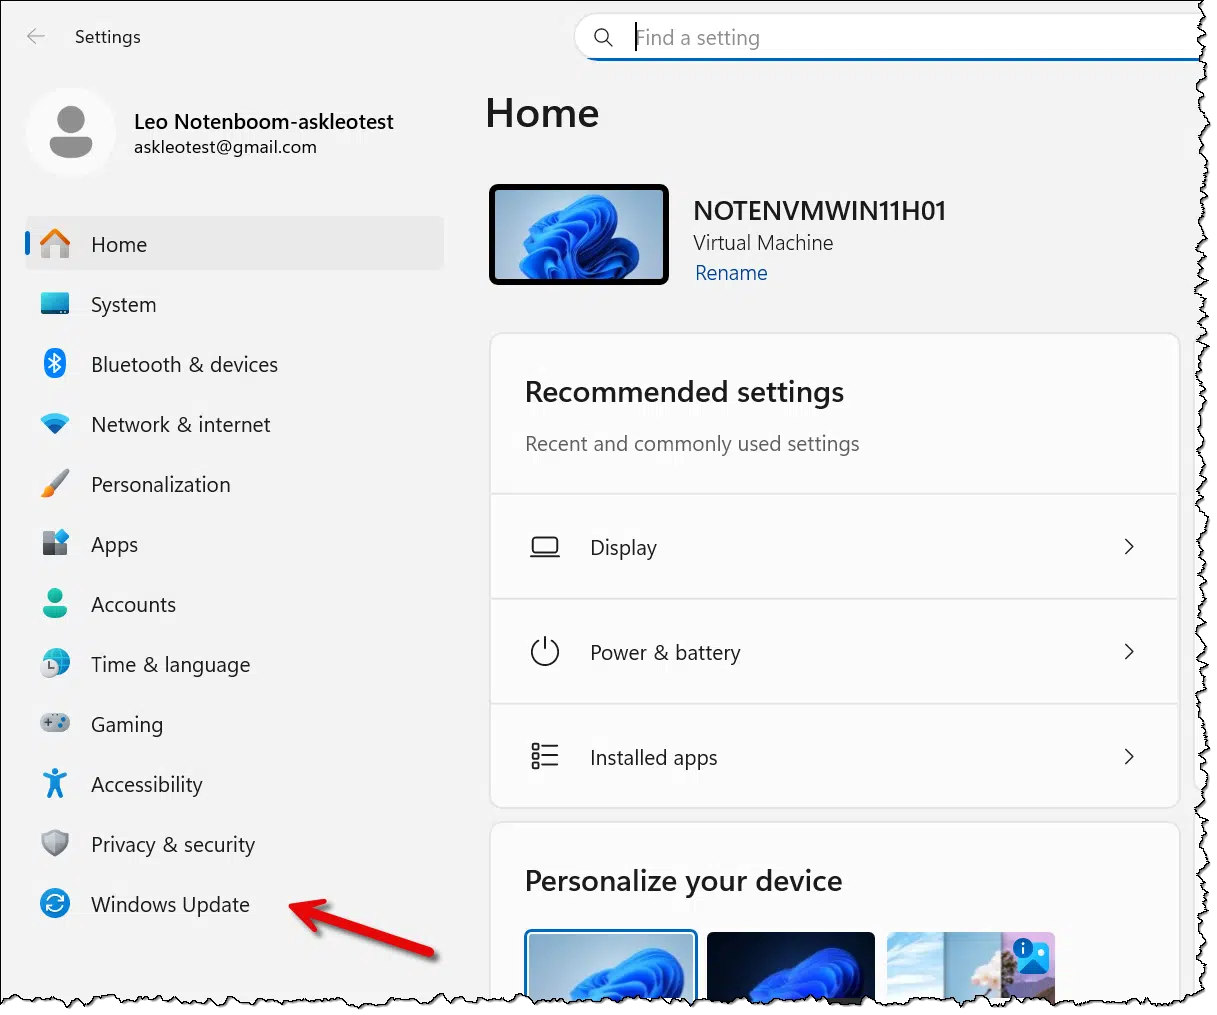Click the Personalization paintbrush icon

click(x=55, y=484)
